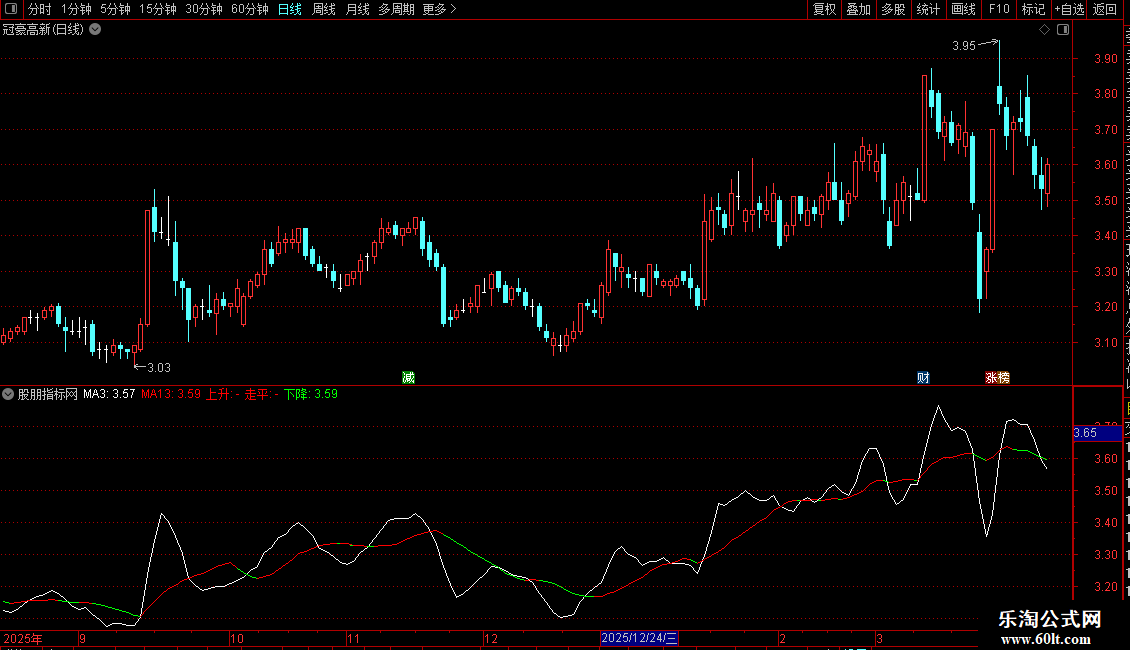Click the panel layout icon at top-left
Image resolution: width=1130 pixels, height=650 pixels.
coord(11,9)
